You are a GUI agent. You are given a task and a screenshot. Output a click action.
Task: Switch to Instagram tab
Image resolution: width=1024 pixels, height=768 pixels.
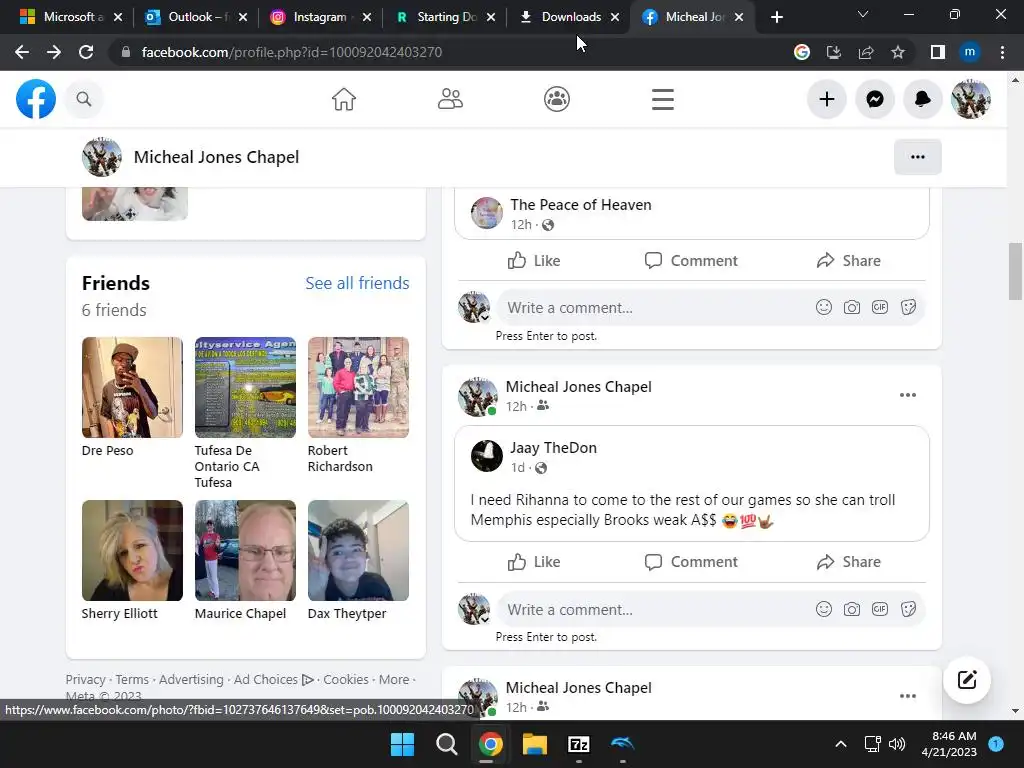(x=320, y=17)
